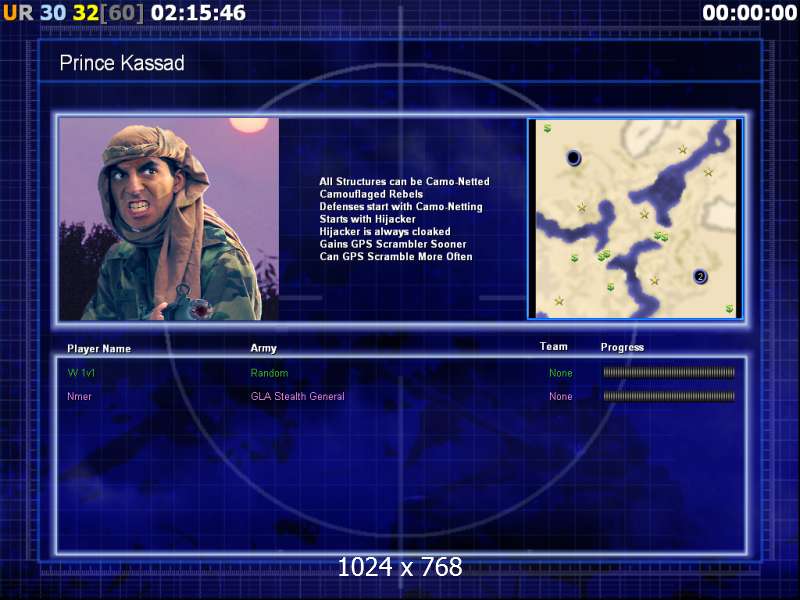Click the supply cash icon in minimap's top-left corner
This screenshot has height=600, width=800.
(547, 128)
